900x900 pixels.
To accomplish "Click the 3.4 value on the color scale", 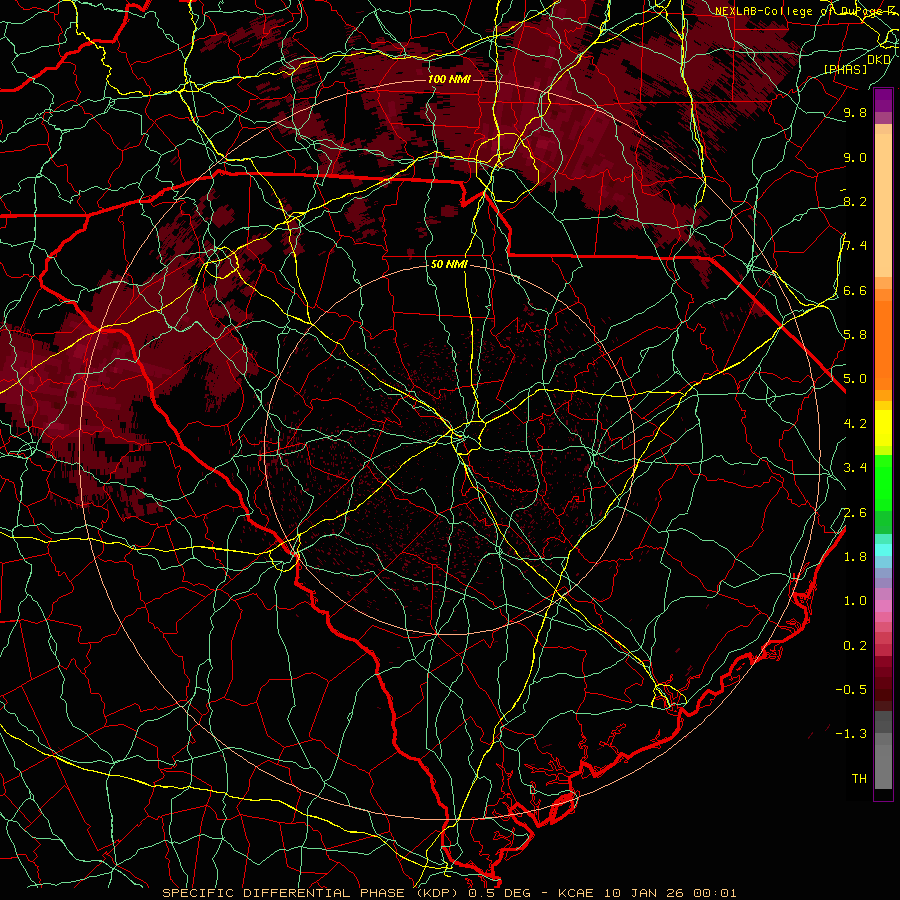I will pyautogui.click(x=855, y=468).
